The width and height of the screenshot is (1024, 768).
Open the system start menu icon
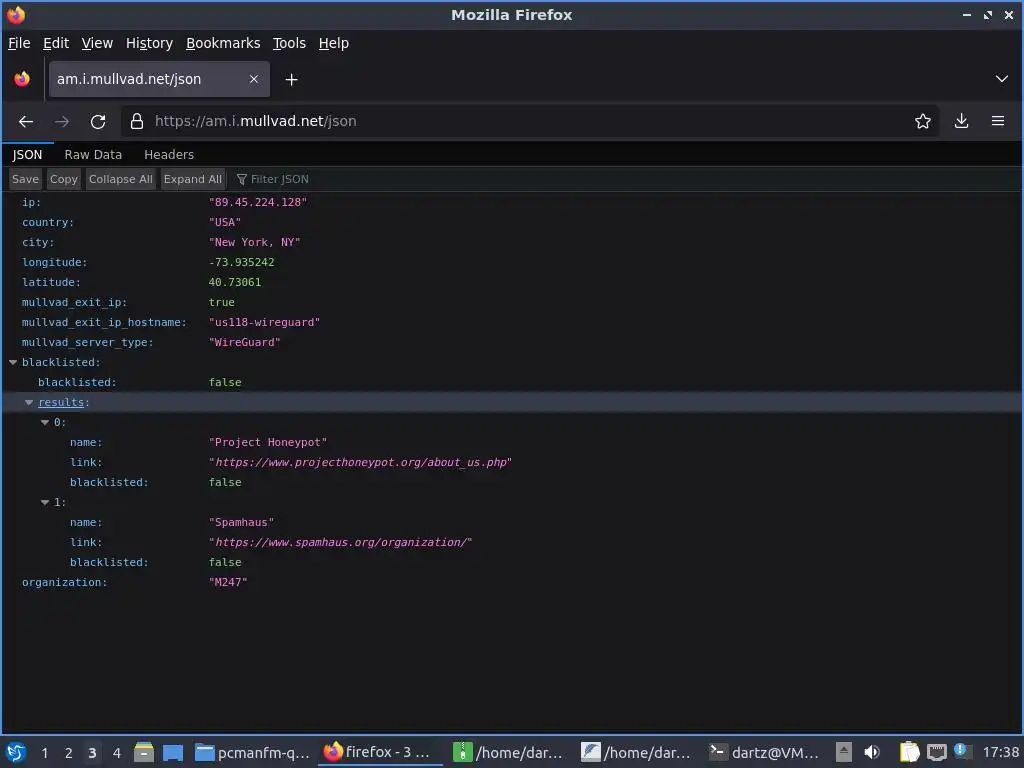point(16,752)
